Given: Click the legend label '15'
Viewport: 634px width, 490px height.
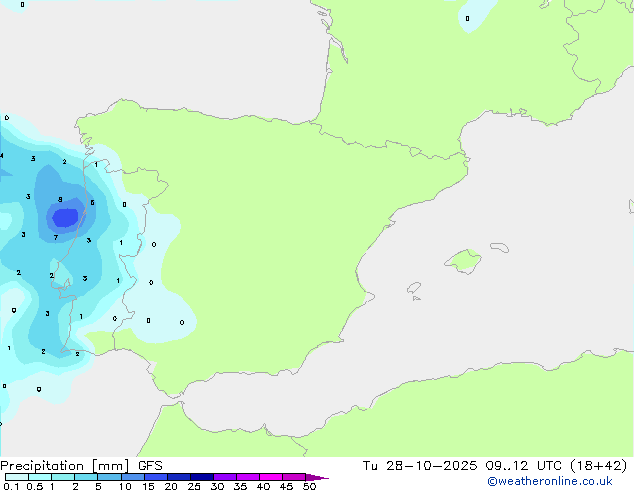Looking at the screenshot, I should click(x=148, y=486).
